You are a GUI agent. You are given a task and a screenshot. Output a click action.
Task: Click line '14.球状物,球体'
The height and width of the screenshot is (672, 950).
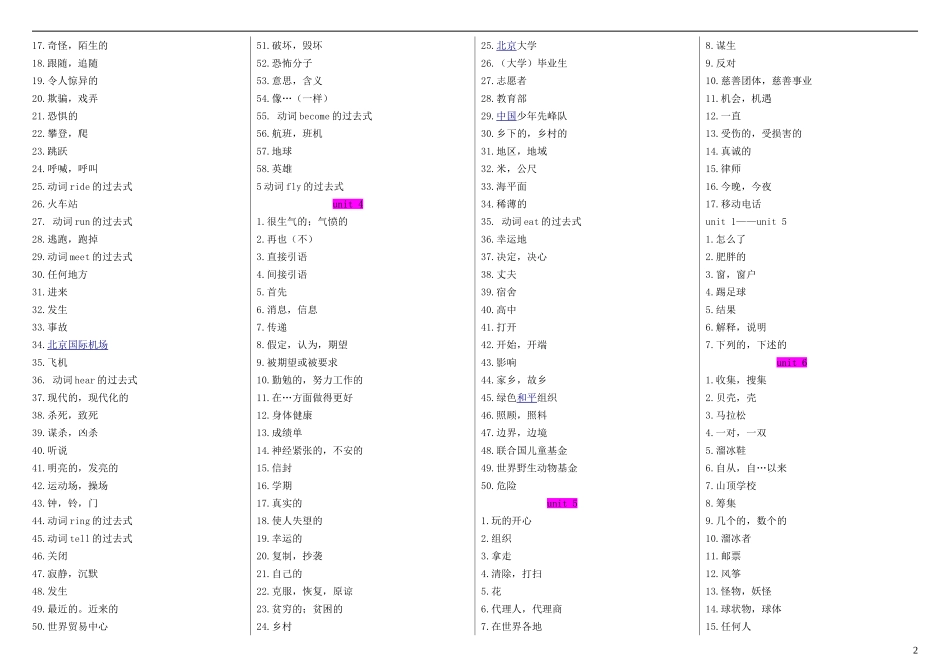pyautogui.click(x=743, y=608)
